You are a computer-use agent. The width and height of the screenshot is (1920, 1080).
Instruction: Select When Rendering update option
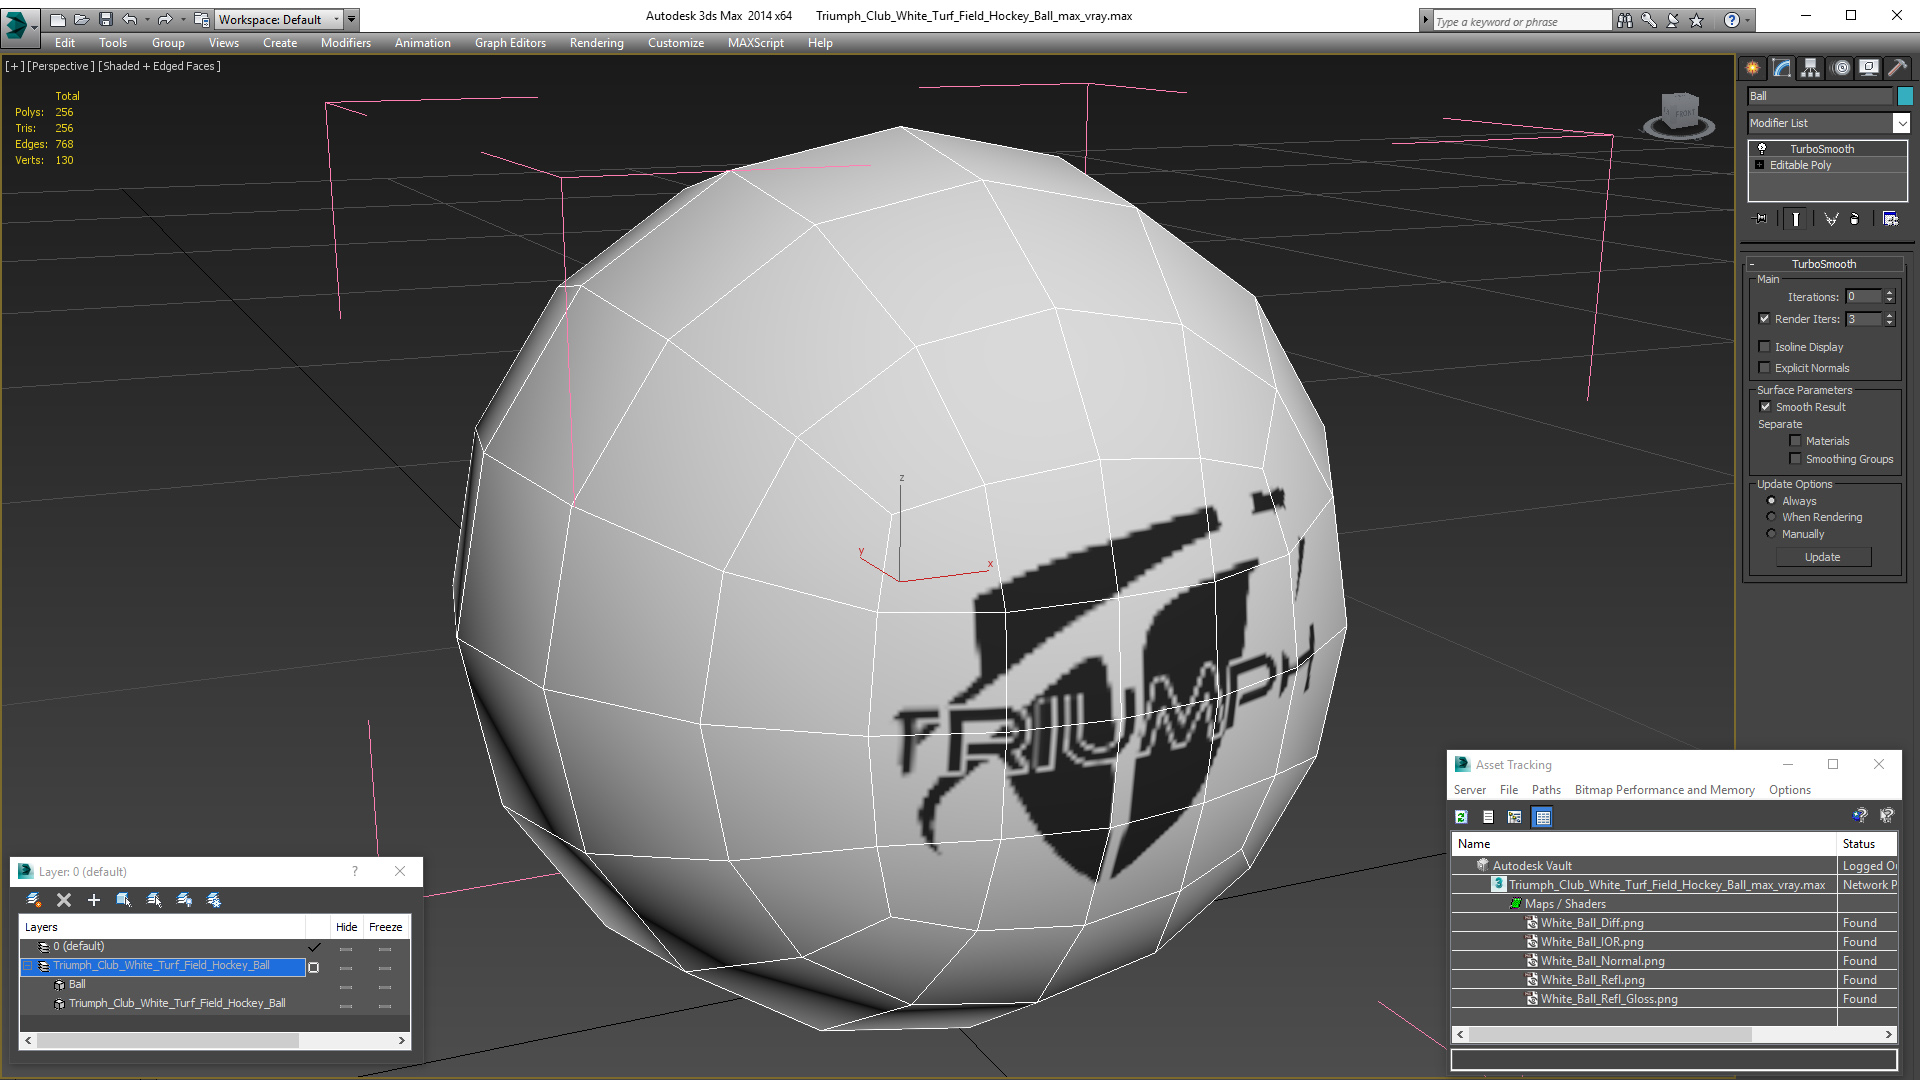click(x=1772, y=517)
